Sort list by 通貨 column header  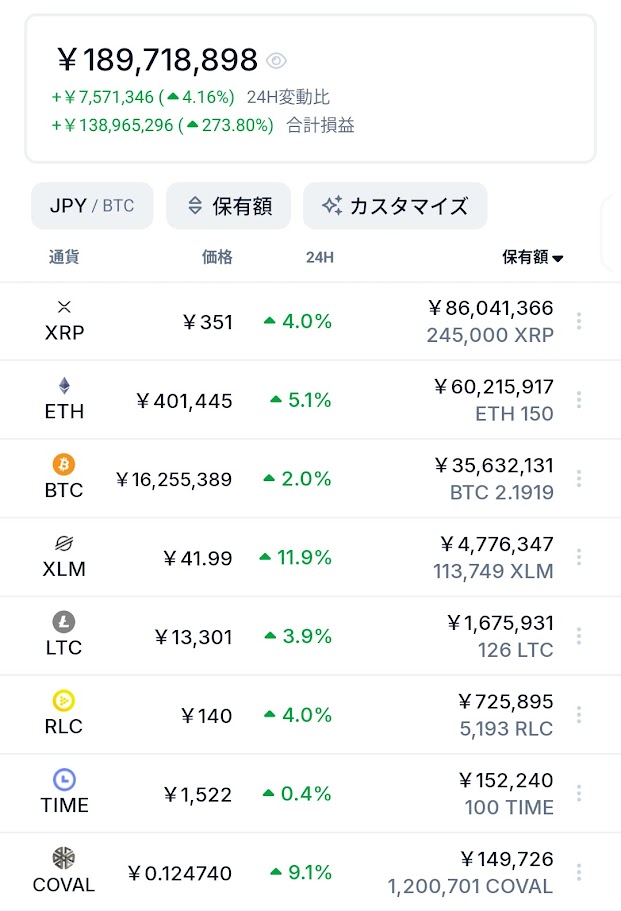(64, 257)
